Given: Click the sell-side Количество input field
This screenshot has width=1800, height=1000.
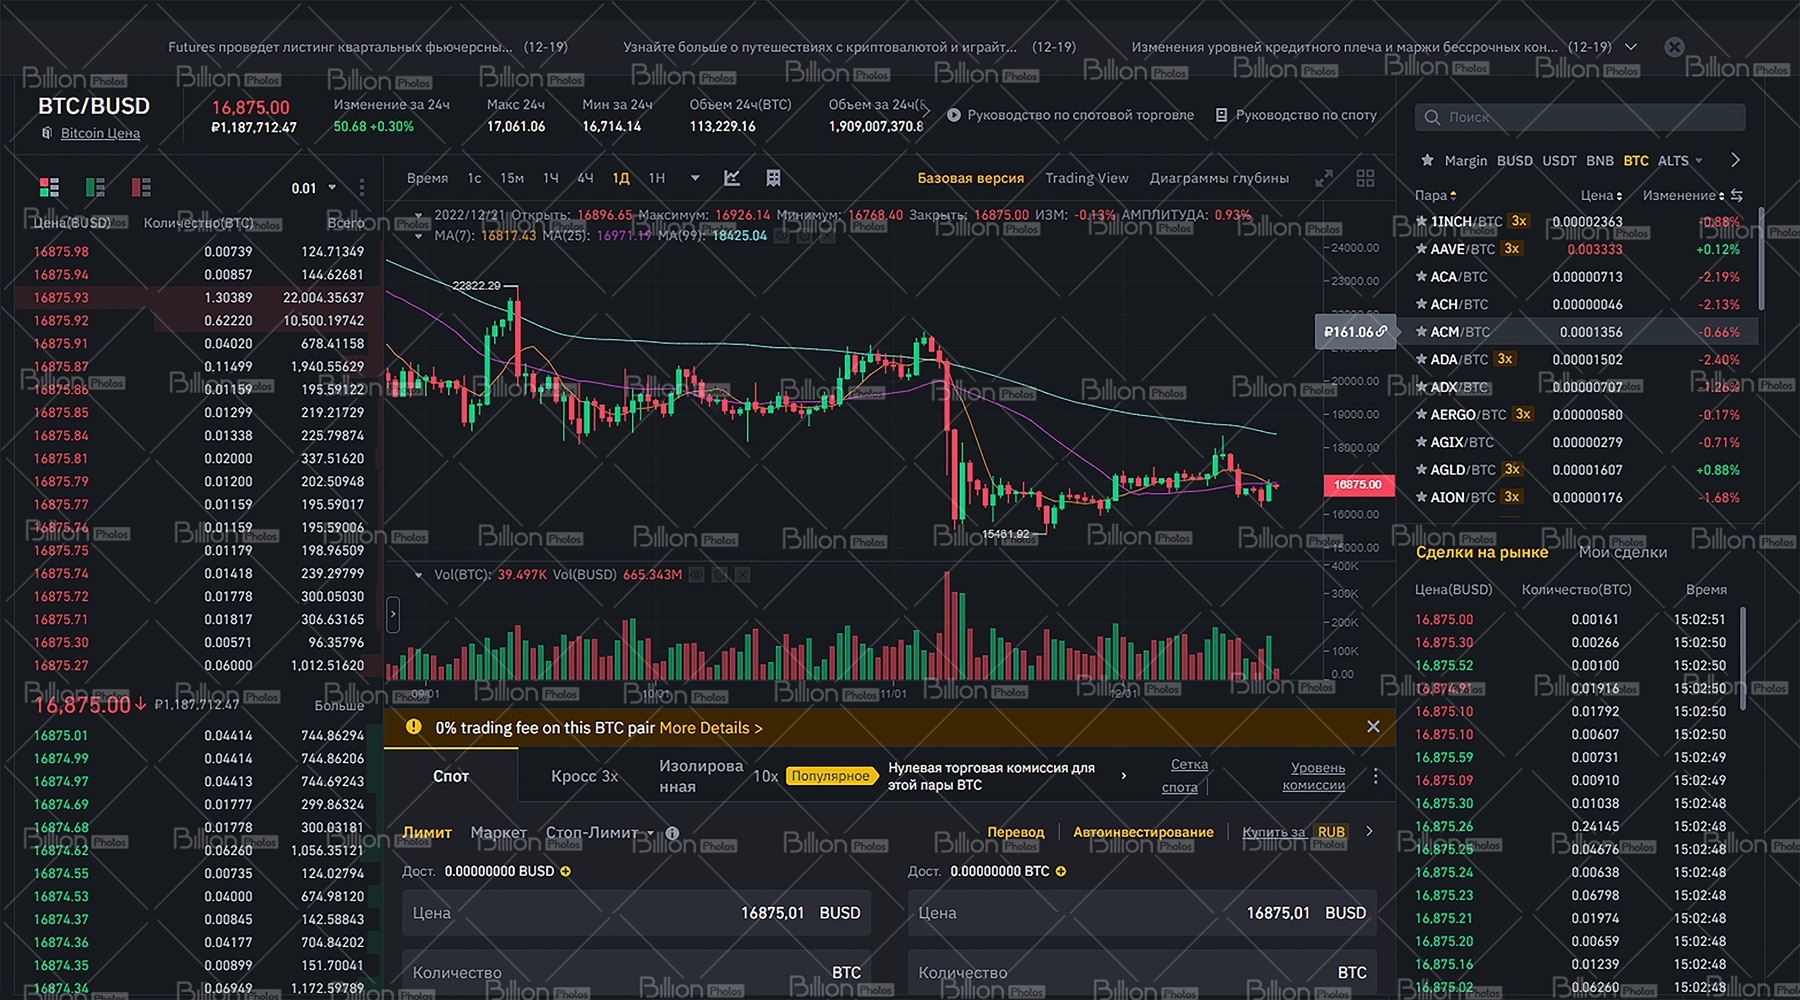Looking at the screenshot, I should tap(1142, 972).
